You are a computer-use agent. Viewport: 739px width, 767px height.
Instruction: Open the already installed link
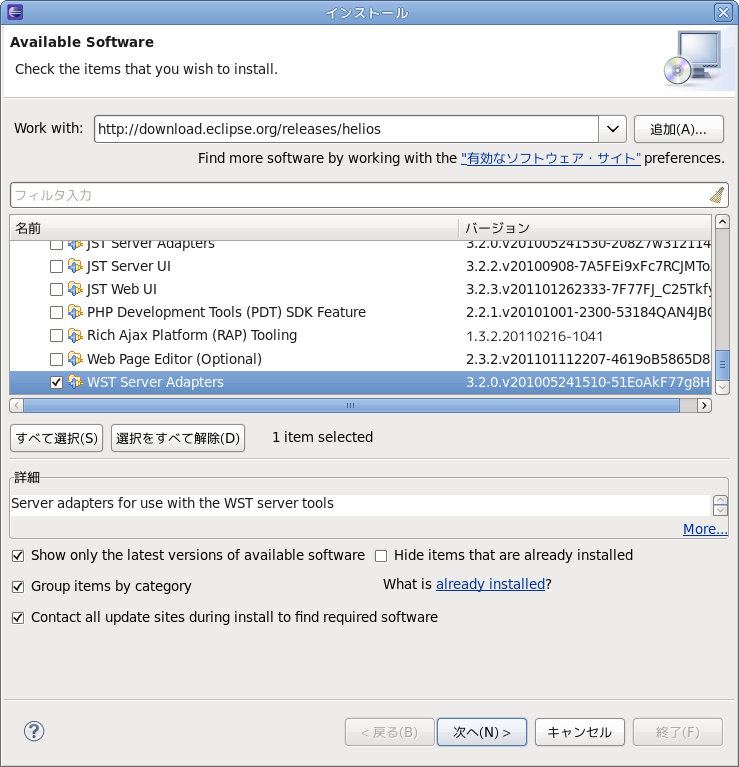point(490,584)
